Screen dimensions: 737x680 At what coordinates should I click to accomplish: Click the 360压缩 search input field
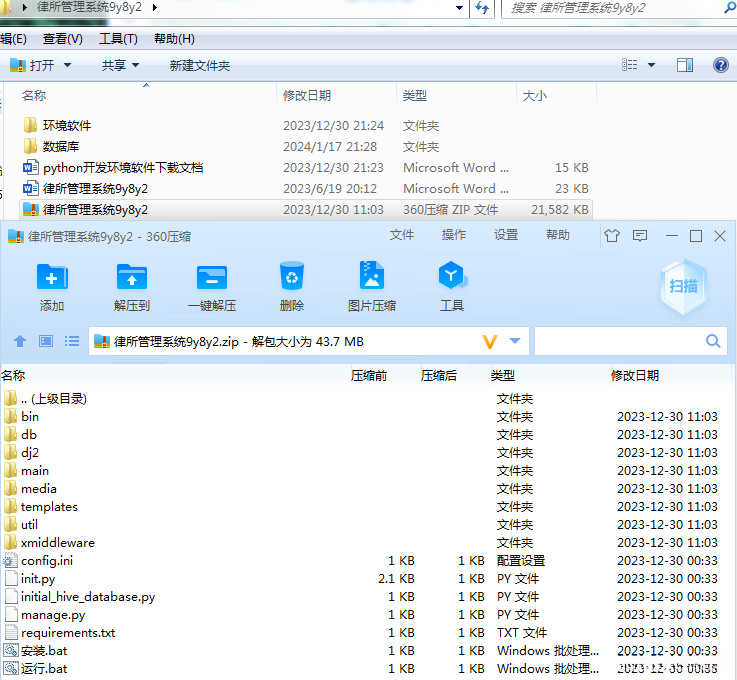coord(619,341)
